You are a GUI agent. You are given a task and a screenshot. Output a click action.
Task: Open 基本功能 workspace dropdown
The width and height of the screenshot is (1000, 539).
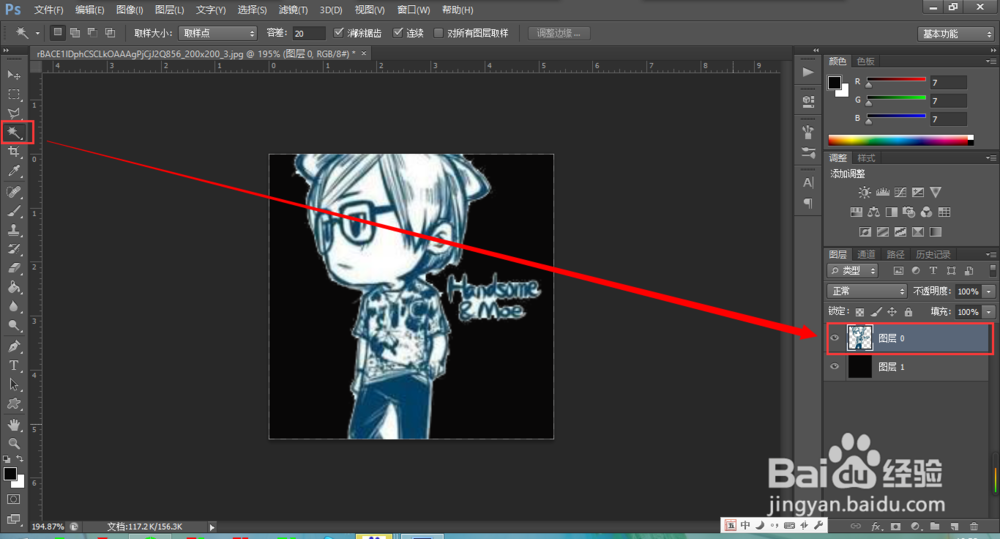[956, 34]
